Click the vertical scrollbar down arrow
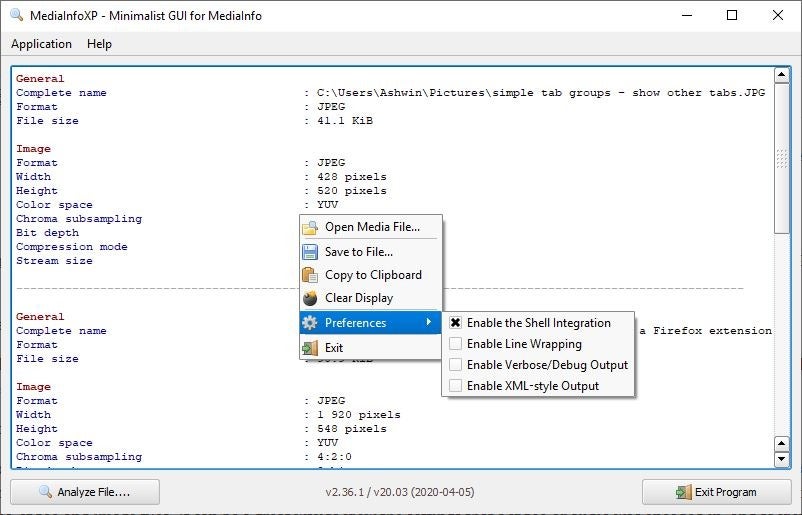Image resolution: width=802 pixels, height=515 pixels. tap(782, 459)
